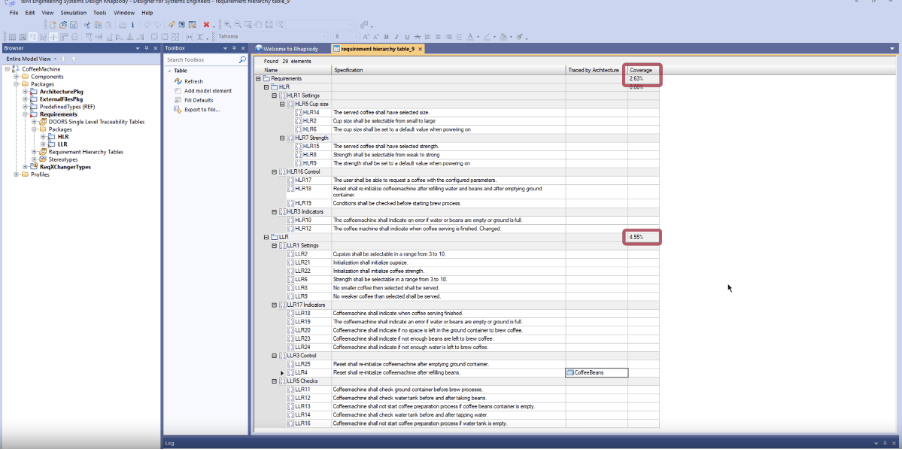Select the ReqXChangerTypes package node

click(65, 167)
